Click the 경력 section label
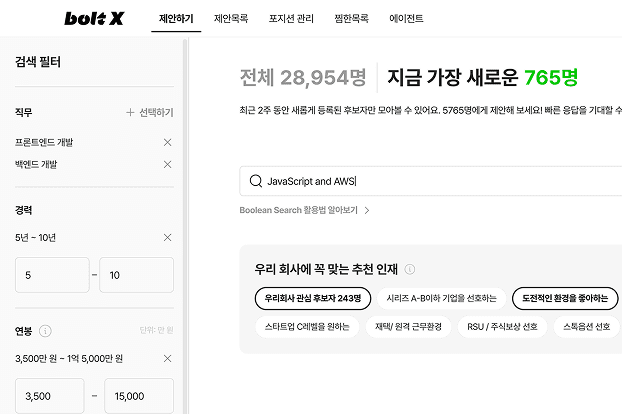The width and height of the screenshot is (622, 414). (23, 210)
